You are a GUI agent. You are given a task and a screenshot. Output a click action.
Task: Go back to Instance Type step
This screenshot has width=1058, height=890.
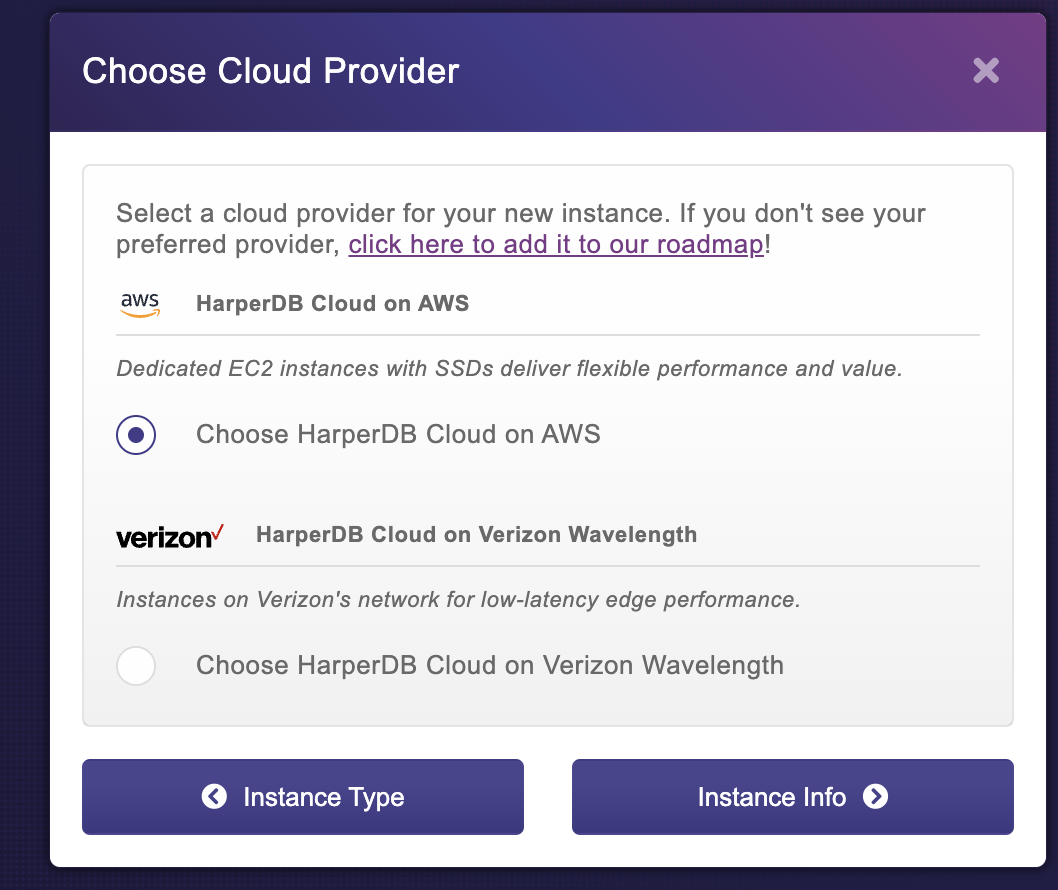(x=303, y=797)
